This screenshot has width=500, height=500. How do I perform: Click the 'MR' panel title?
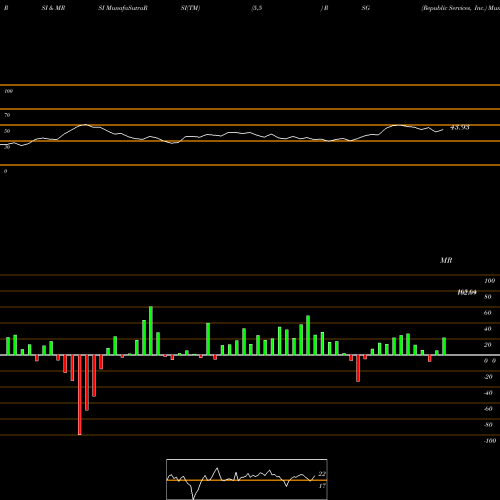coord(446,260)
